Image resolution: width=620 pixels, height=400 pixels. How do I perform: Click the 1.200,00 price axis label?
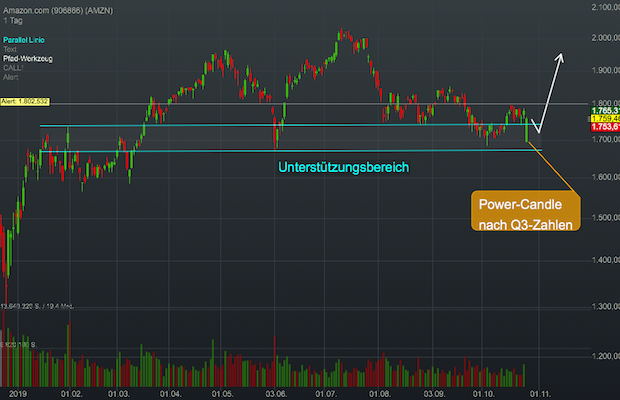(x=605, y=356)
